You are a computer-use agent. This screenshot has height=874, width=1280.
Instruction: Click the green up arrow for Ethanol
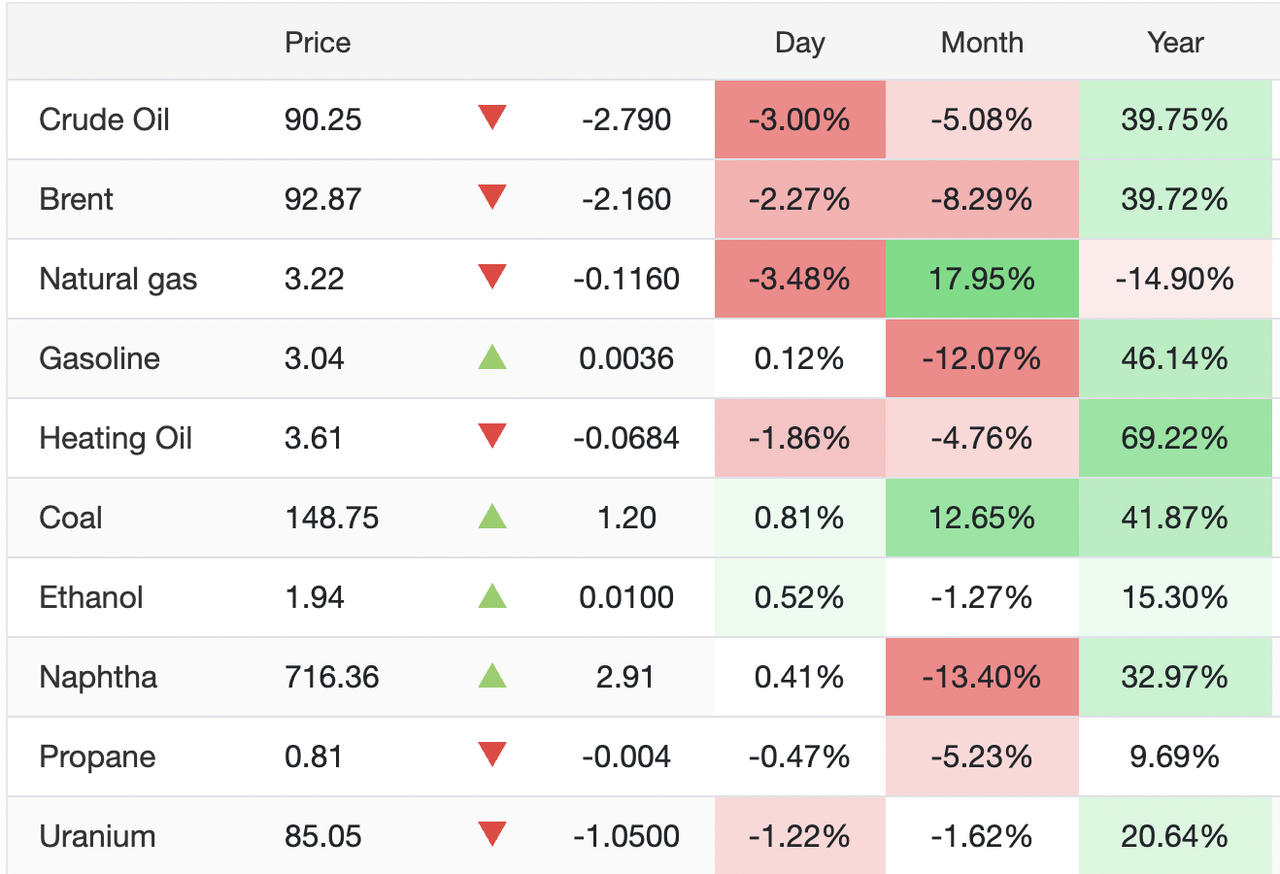click(x=492, y=595)
